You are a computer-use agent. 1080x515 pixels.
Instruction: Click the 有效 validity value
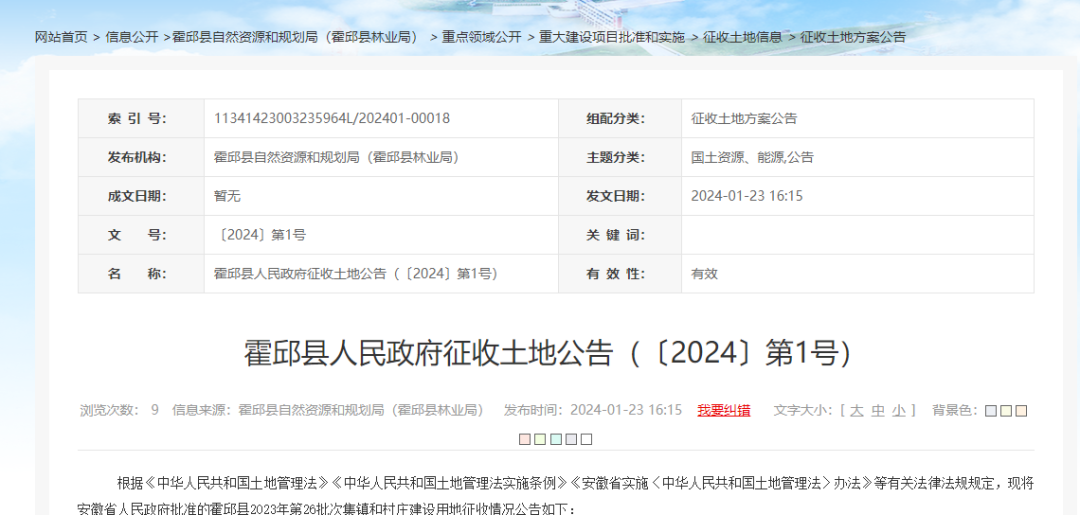[704, 274]
